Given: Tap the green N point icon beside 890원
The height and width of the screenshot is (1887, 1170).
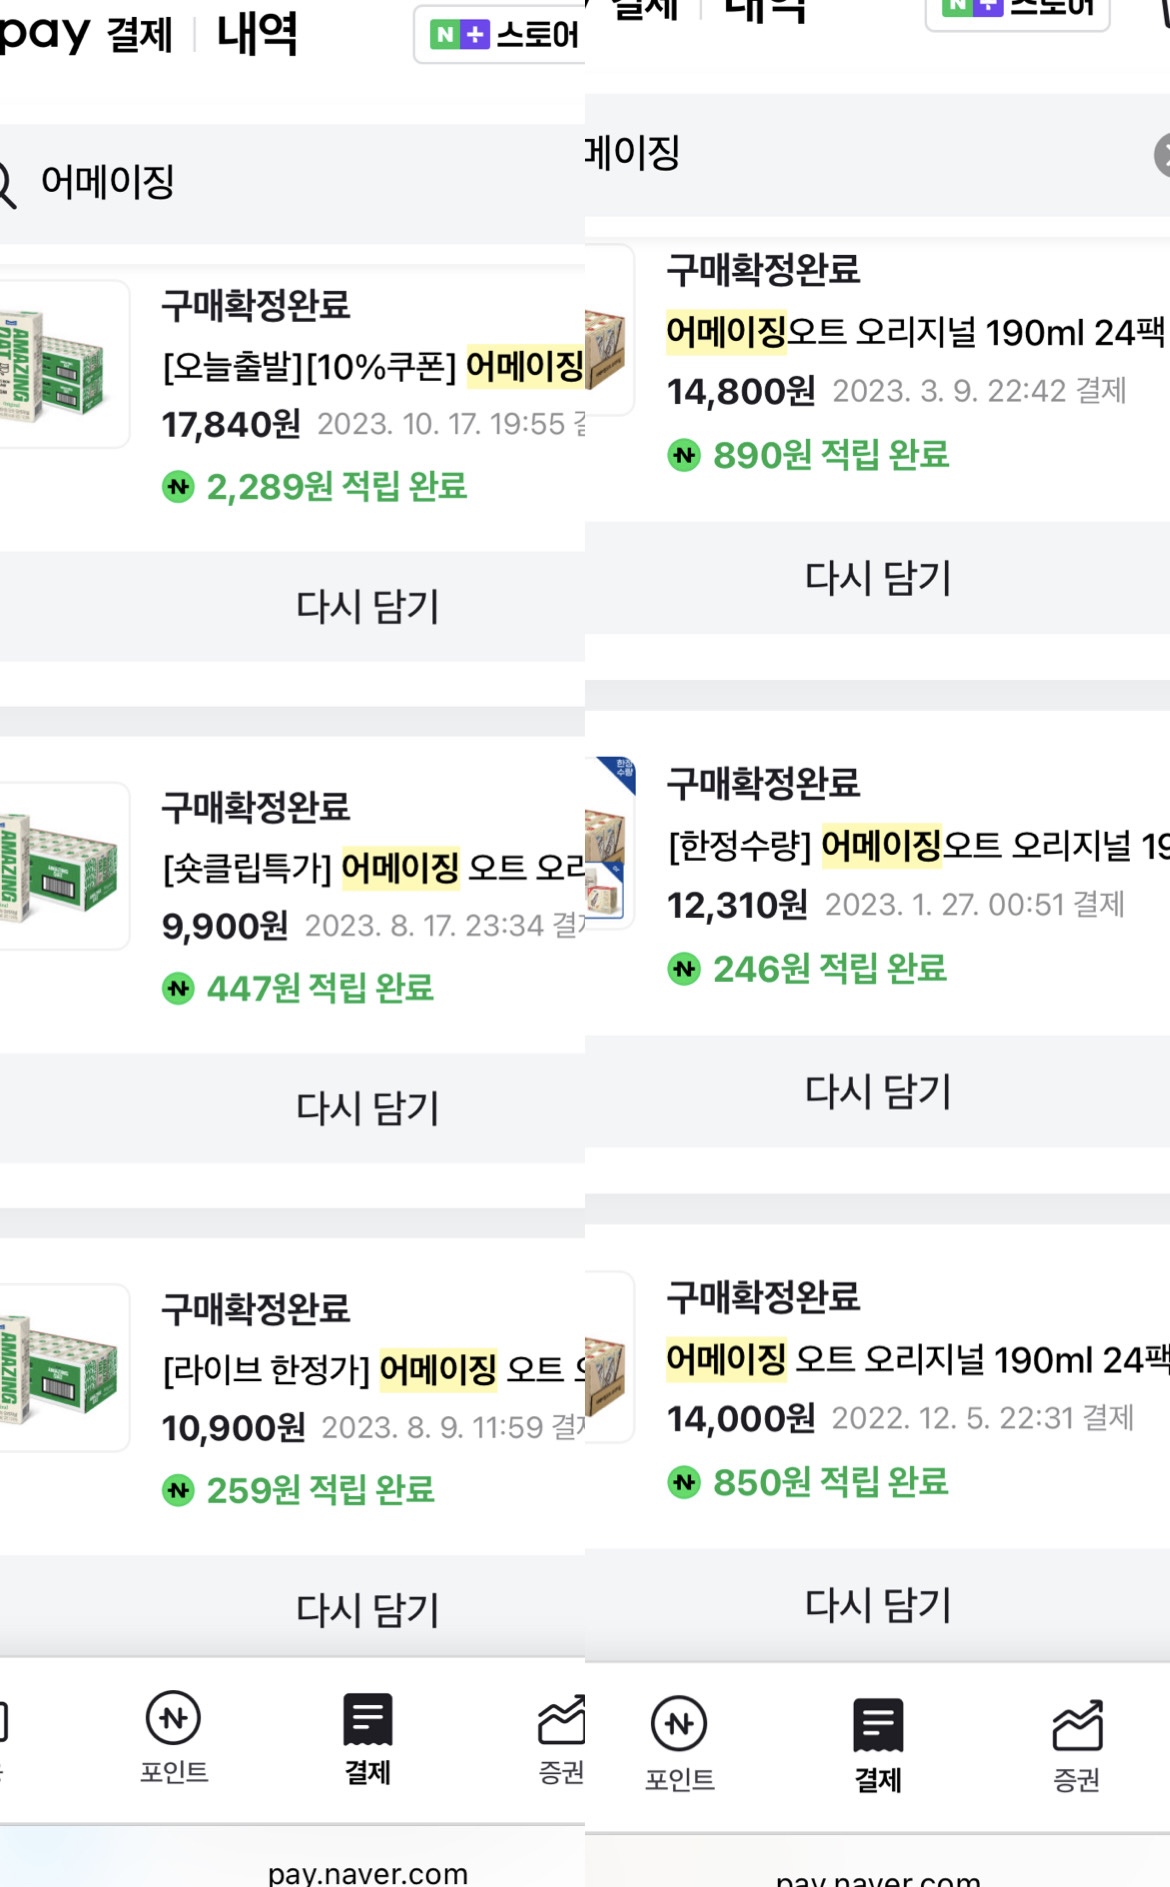Looking at the screenshot, I should coord(684,456).
